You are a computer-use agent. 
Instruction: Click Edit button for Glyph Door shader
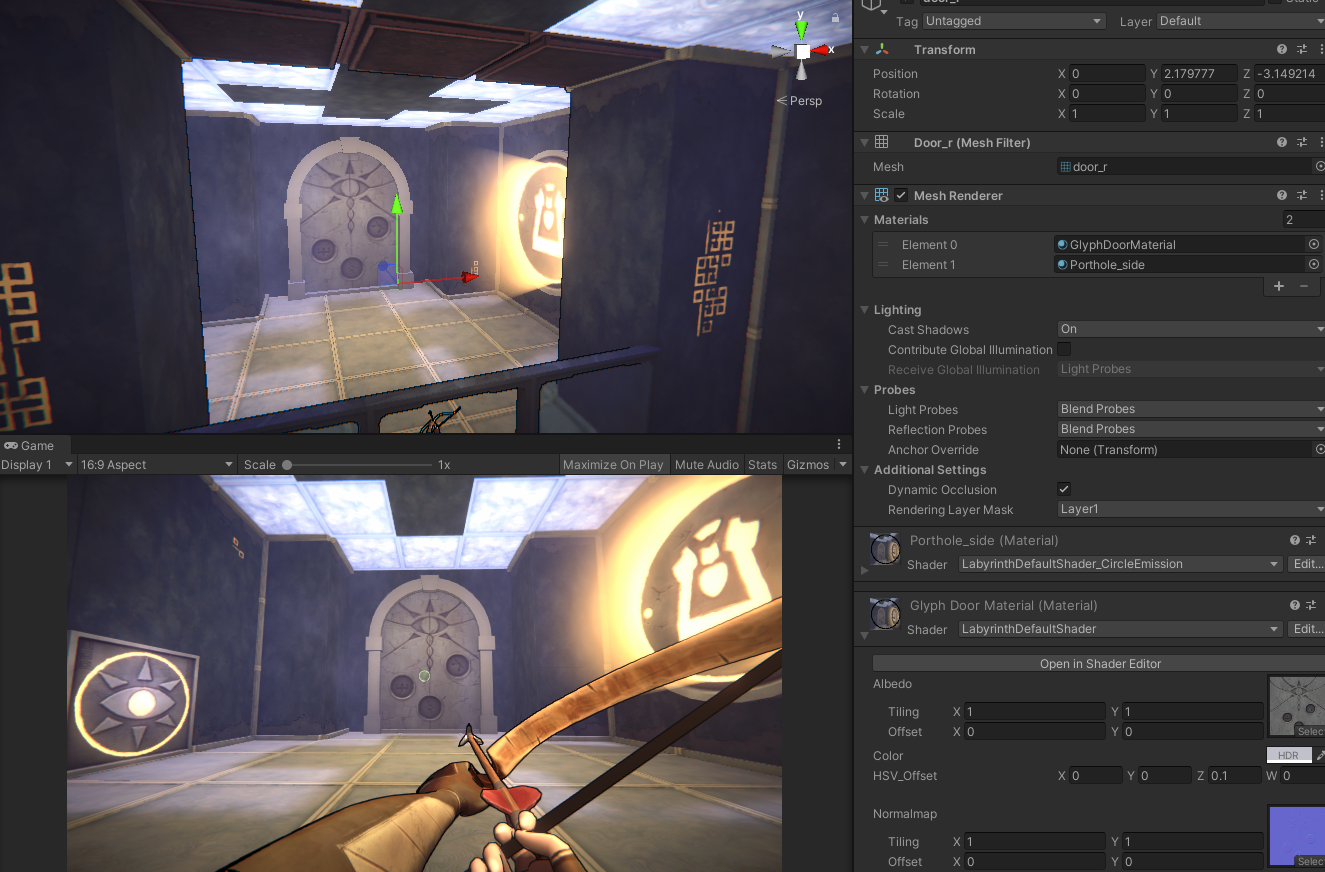coord(1307,629)
